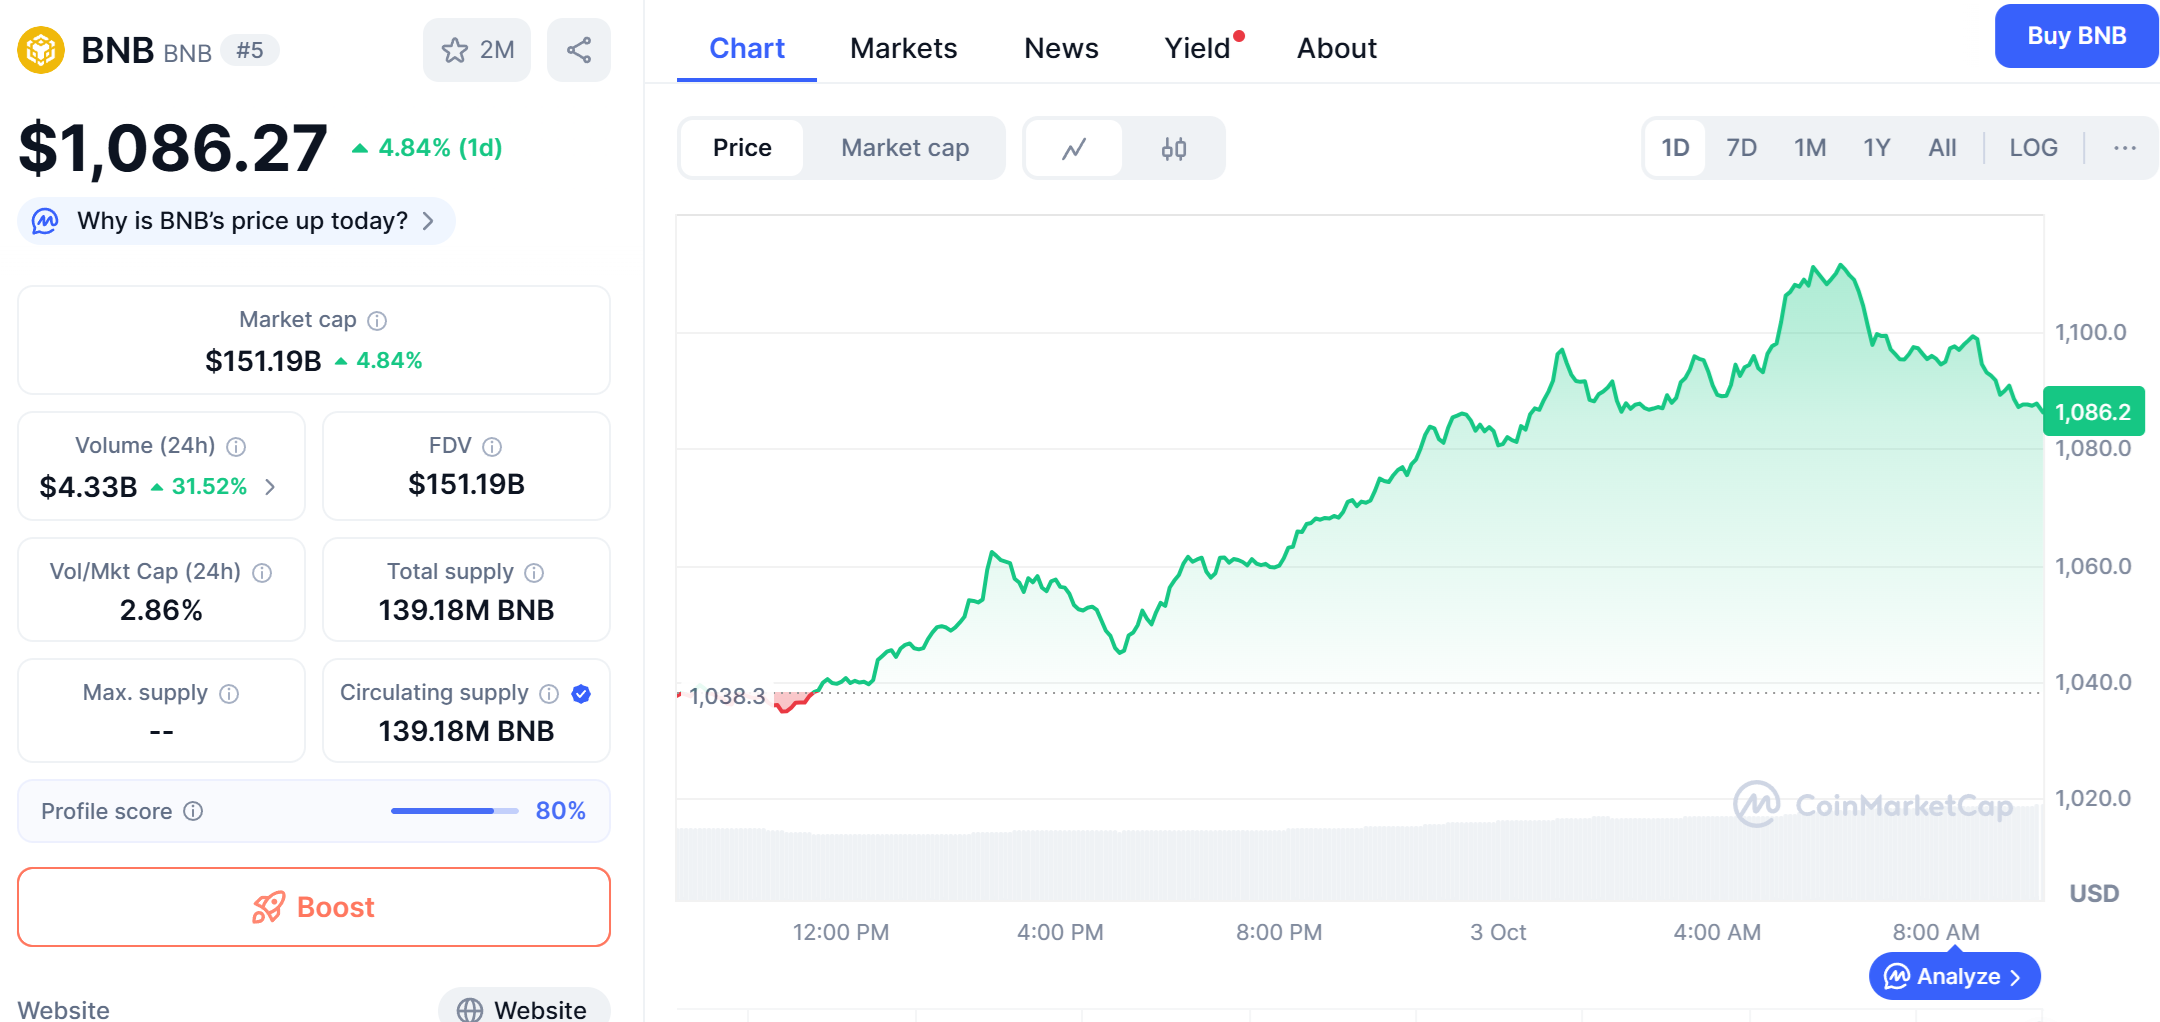This screenshot has width=2160, height=1022.
Task: Click the Market cap info icon
Action: point(377,321)
